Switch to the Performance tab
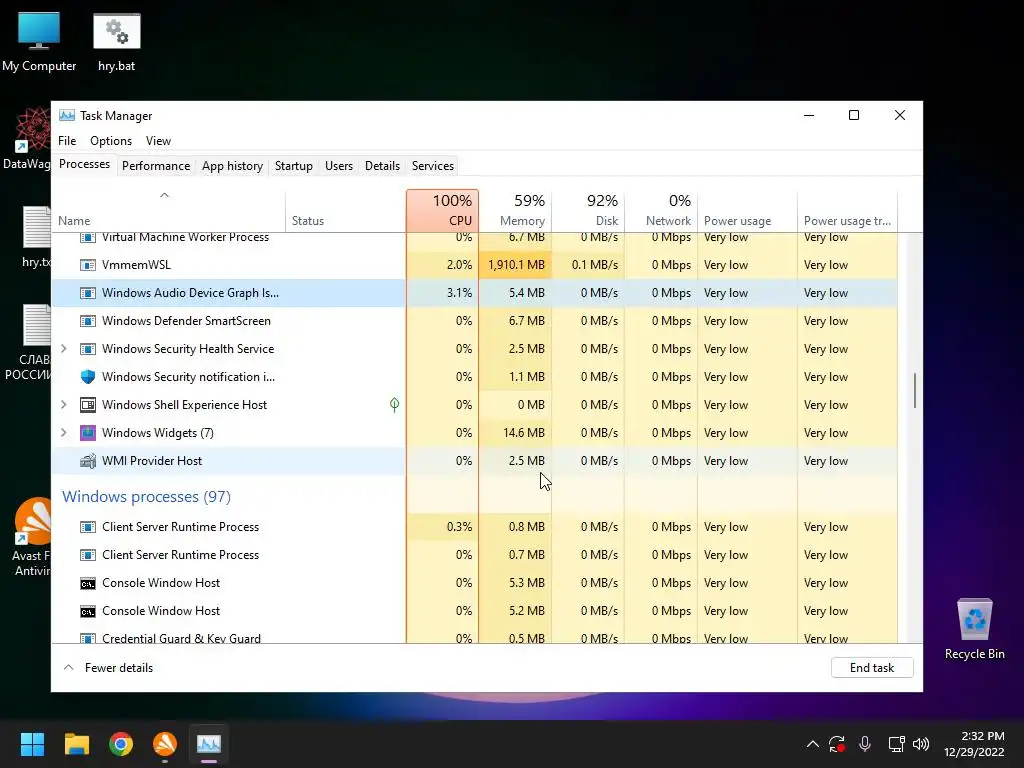This screenshot has height=768, width=1024. point(156,166)
